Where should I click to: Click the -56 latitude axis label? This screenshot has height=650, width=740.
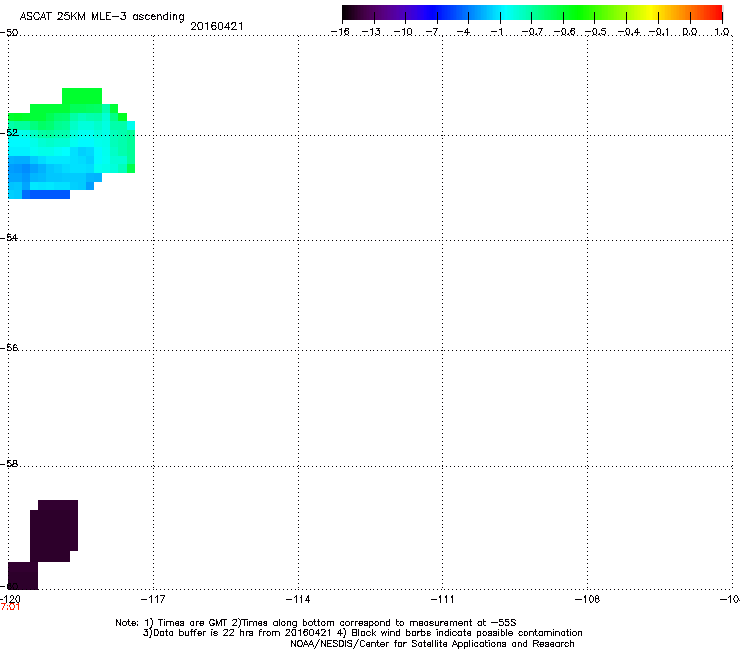click(x=9, y=347)
